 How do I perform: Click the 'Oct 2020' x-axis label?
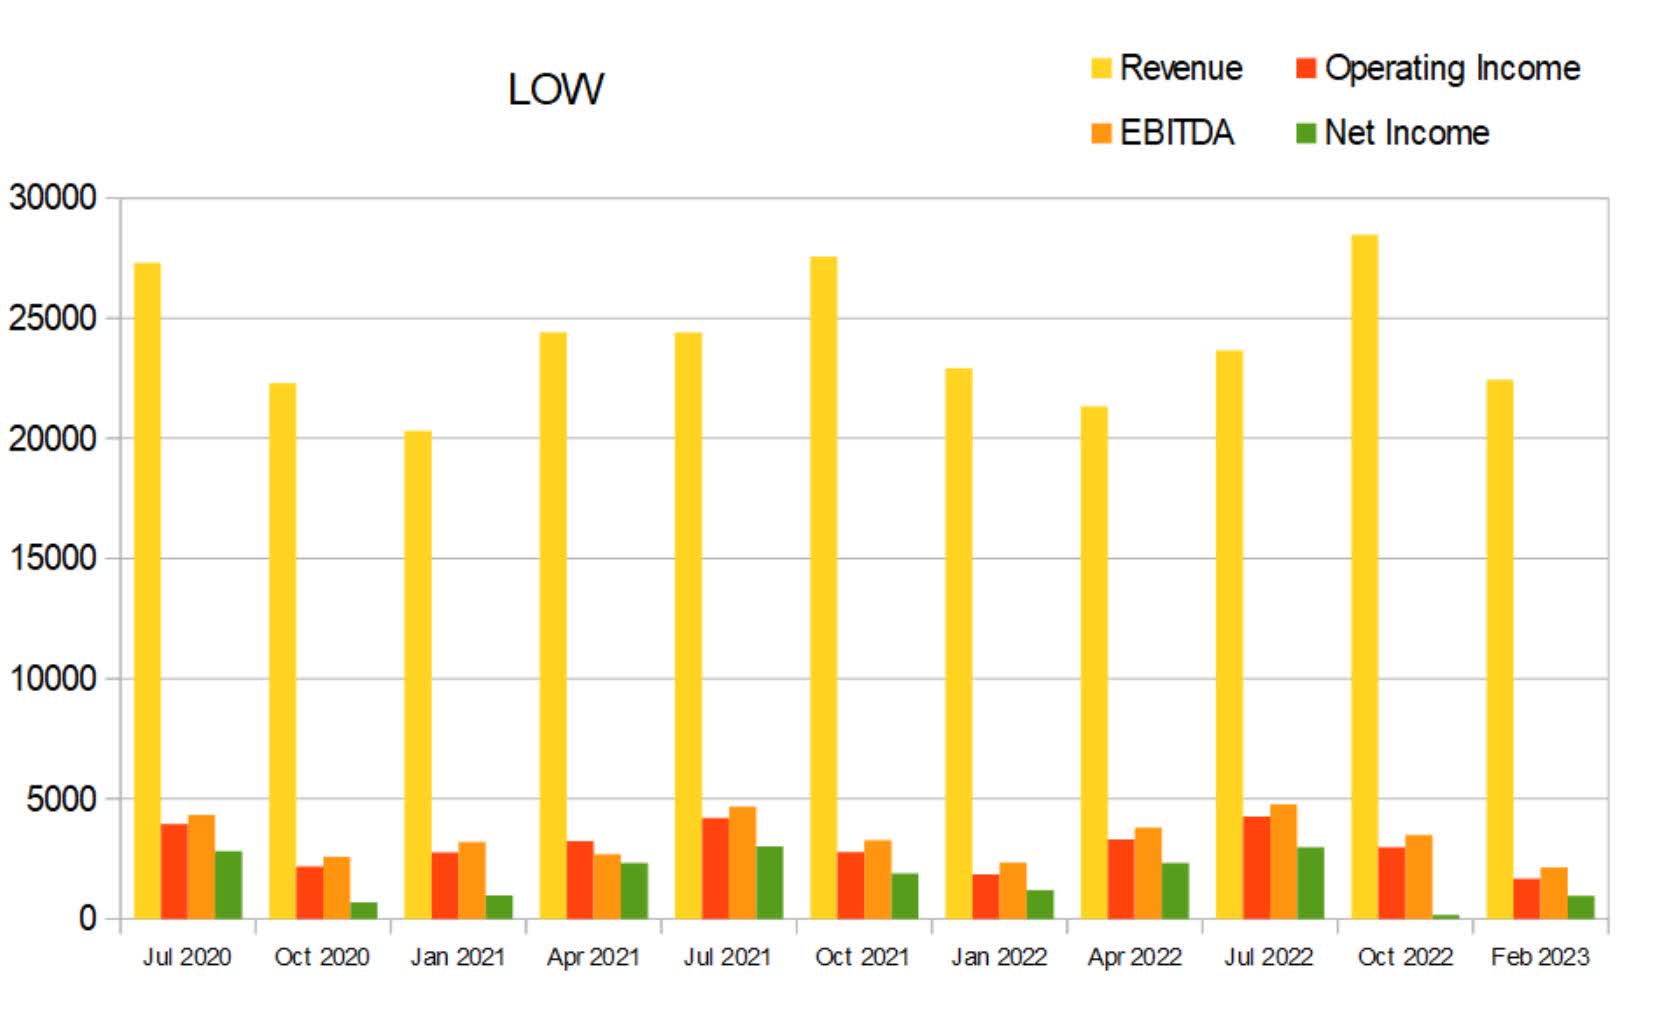tap(322, 957)
